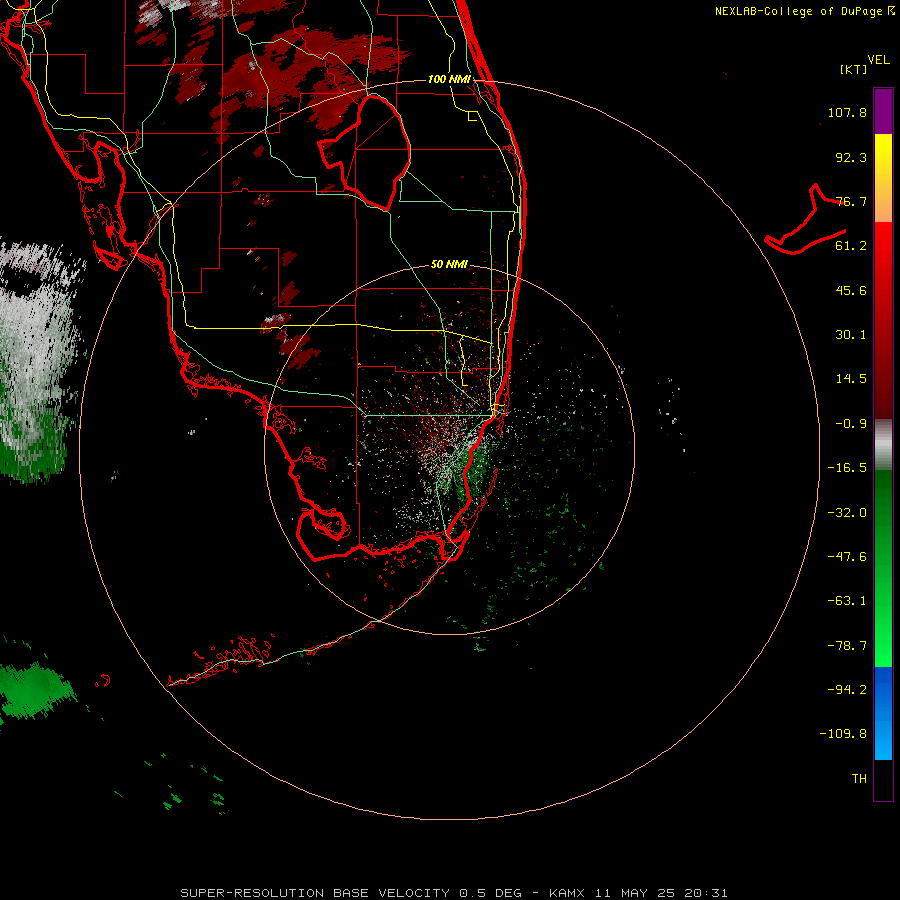
Task: Click the -94.2 velocity scale value
Action: (847, 690)
